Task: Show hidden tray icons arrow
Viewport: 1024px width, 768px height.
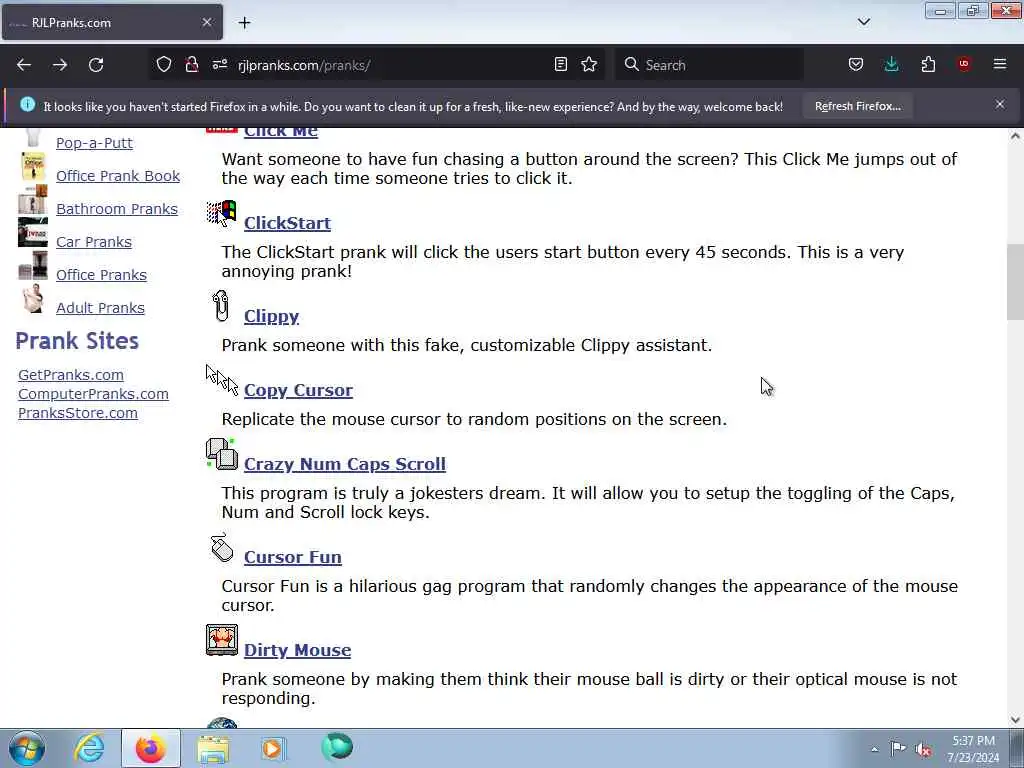Action: click(x=874, y=749)
